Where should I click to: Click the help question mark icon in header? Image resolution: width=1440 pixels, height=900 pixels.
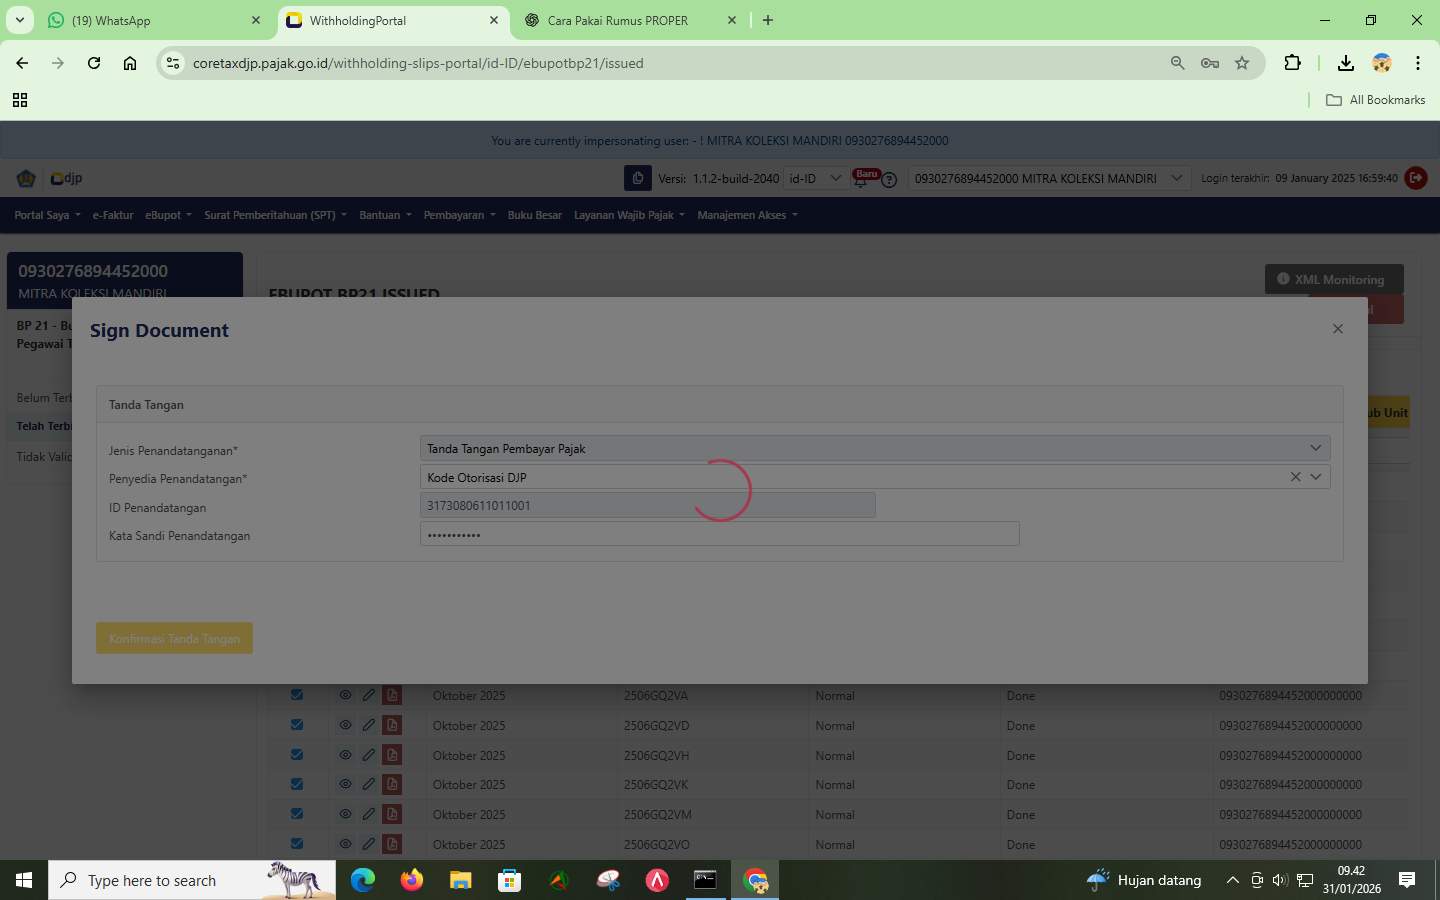point(888,180)
